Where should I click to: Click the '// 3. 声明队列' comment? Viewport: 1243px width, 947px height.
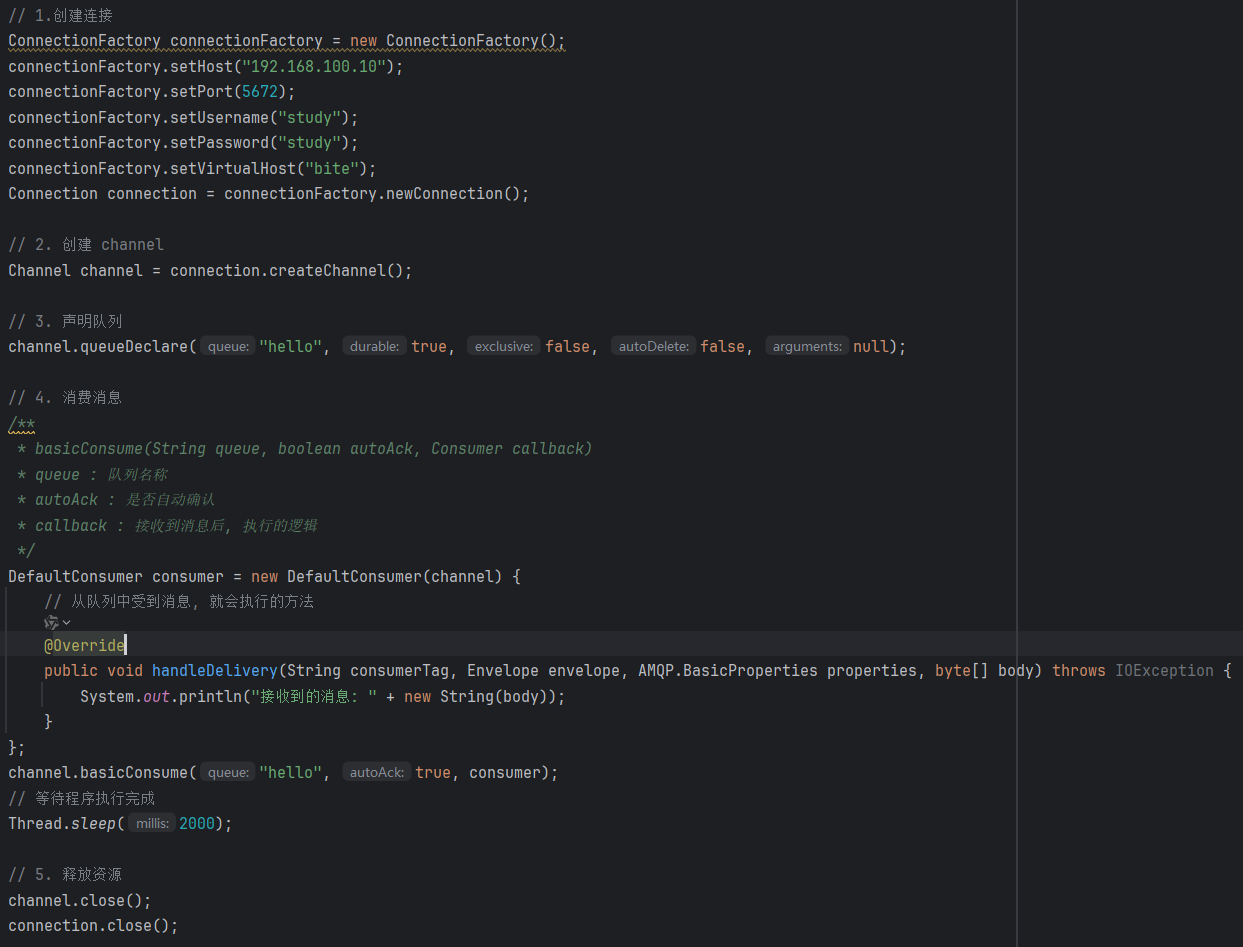coord(65,321)
